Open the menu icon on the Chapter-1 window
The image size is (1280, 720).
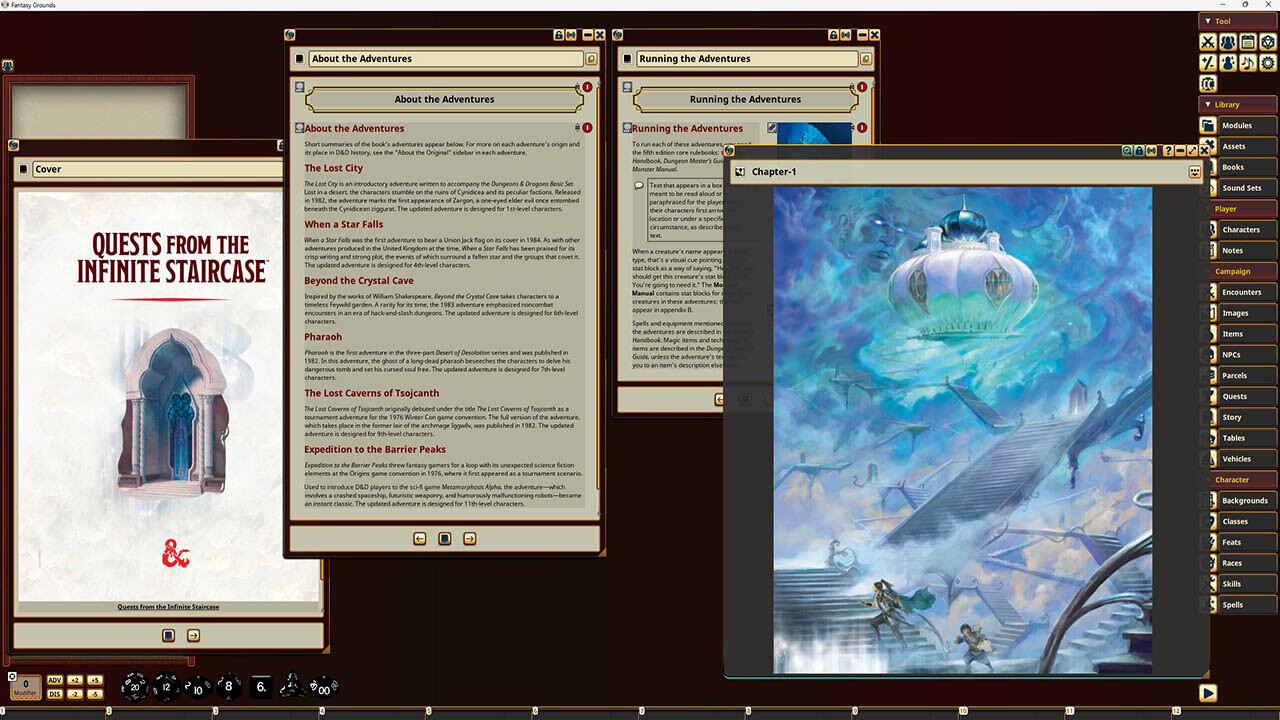pos(1195,171)
